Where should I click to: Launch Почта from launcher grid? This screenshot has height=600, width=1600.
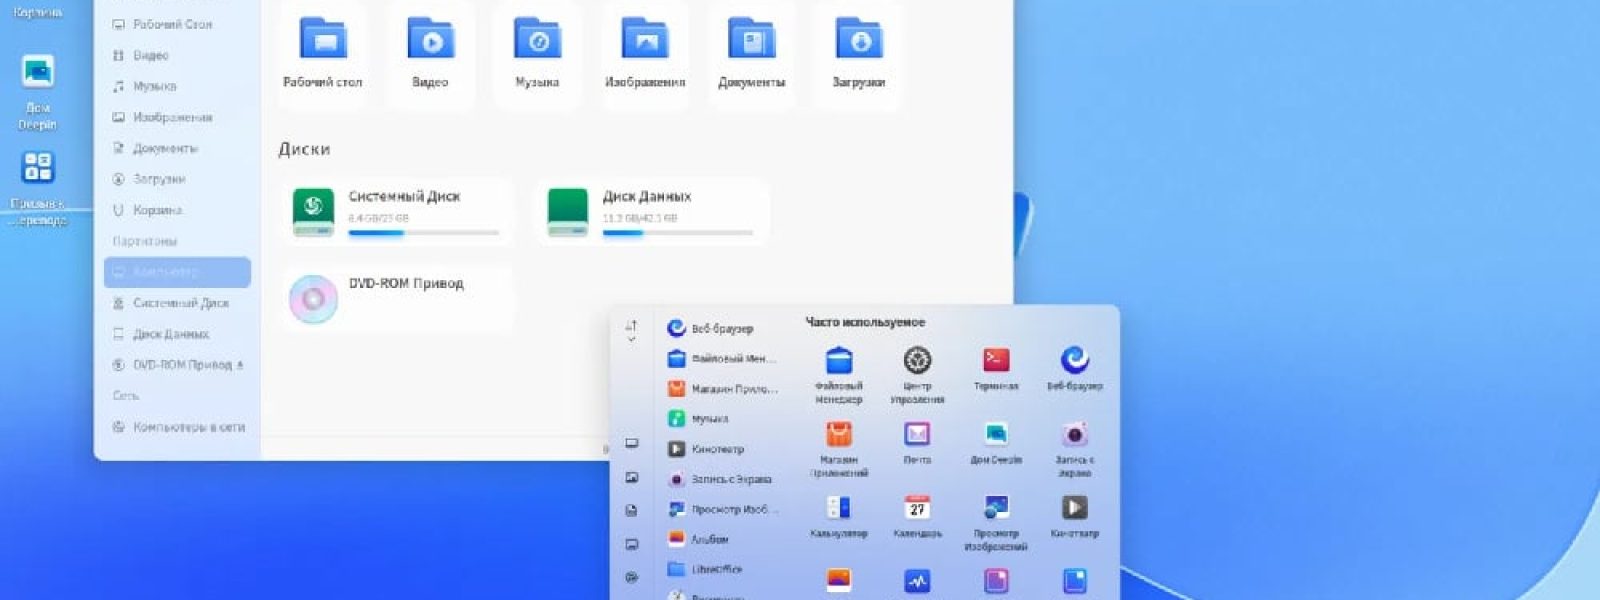917,442
